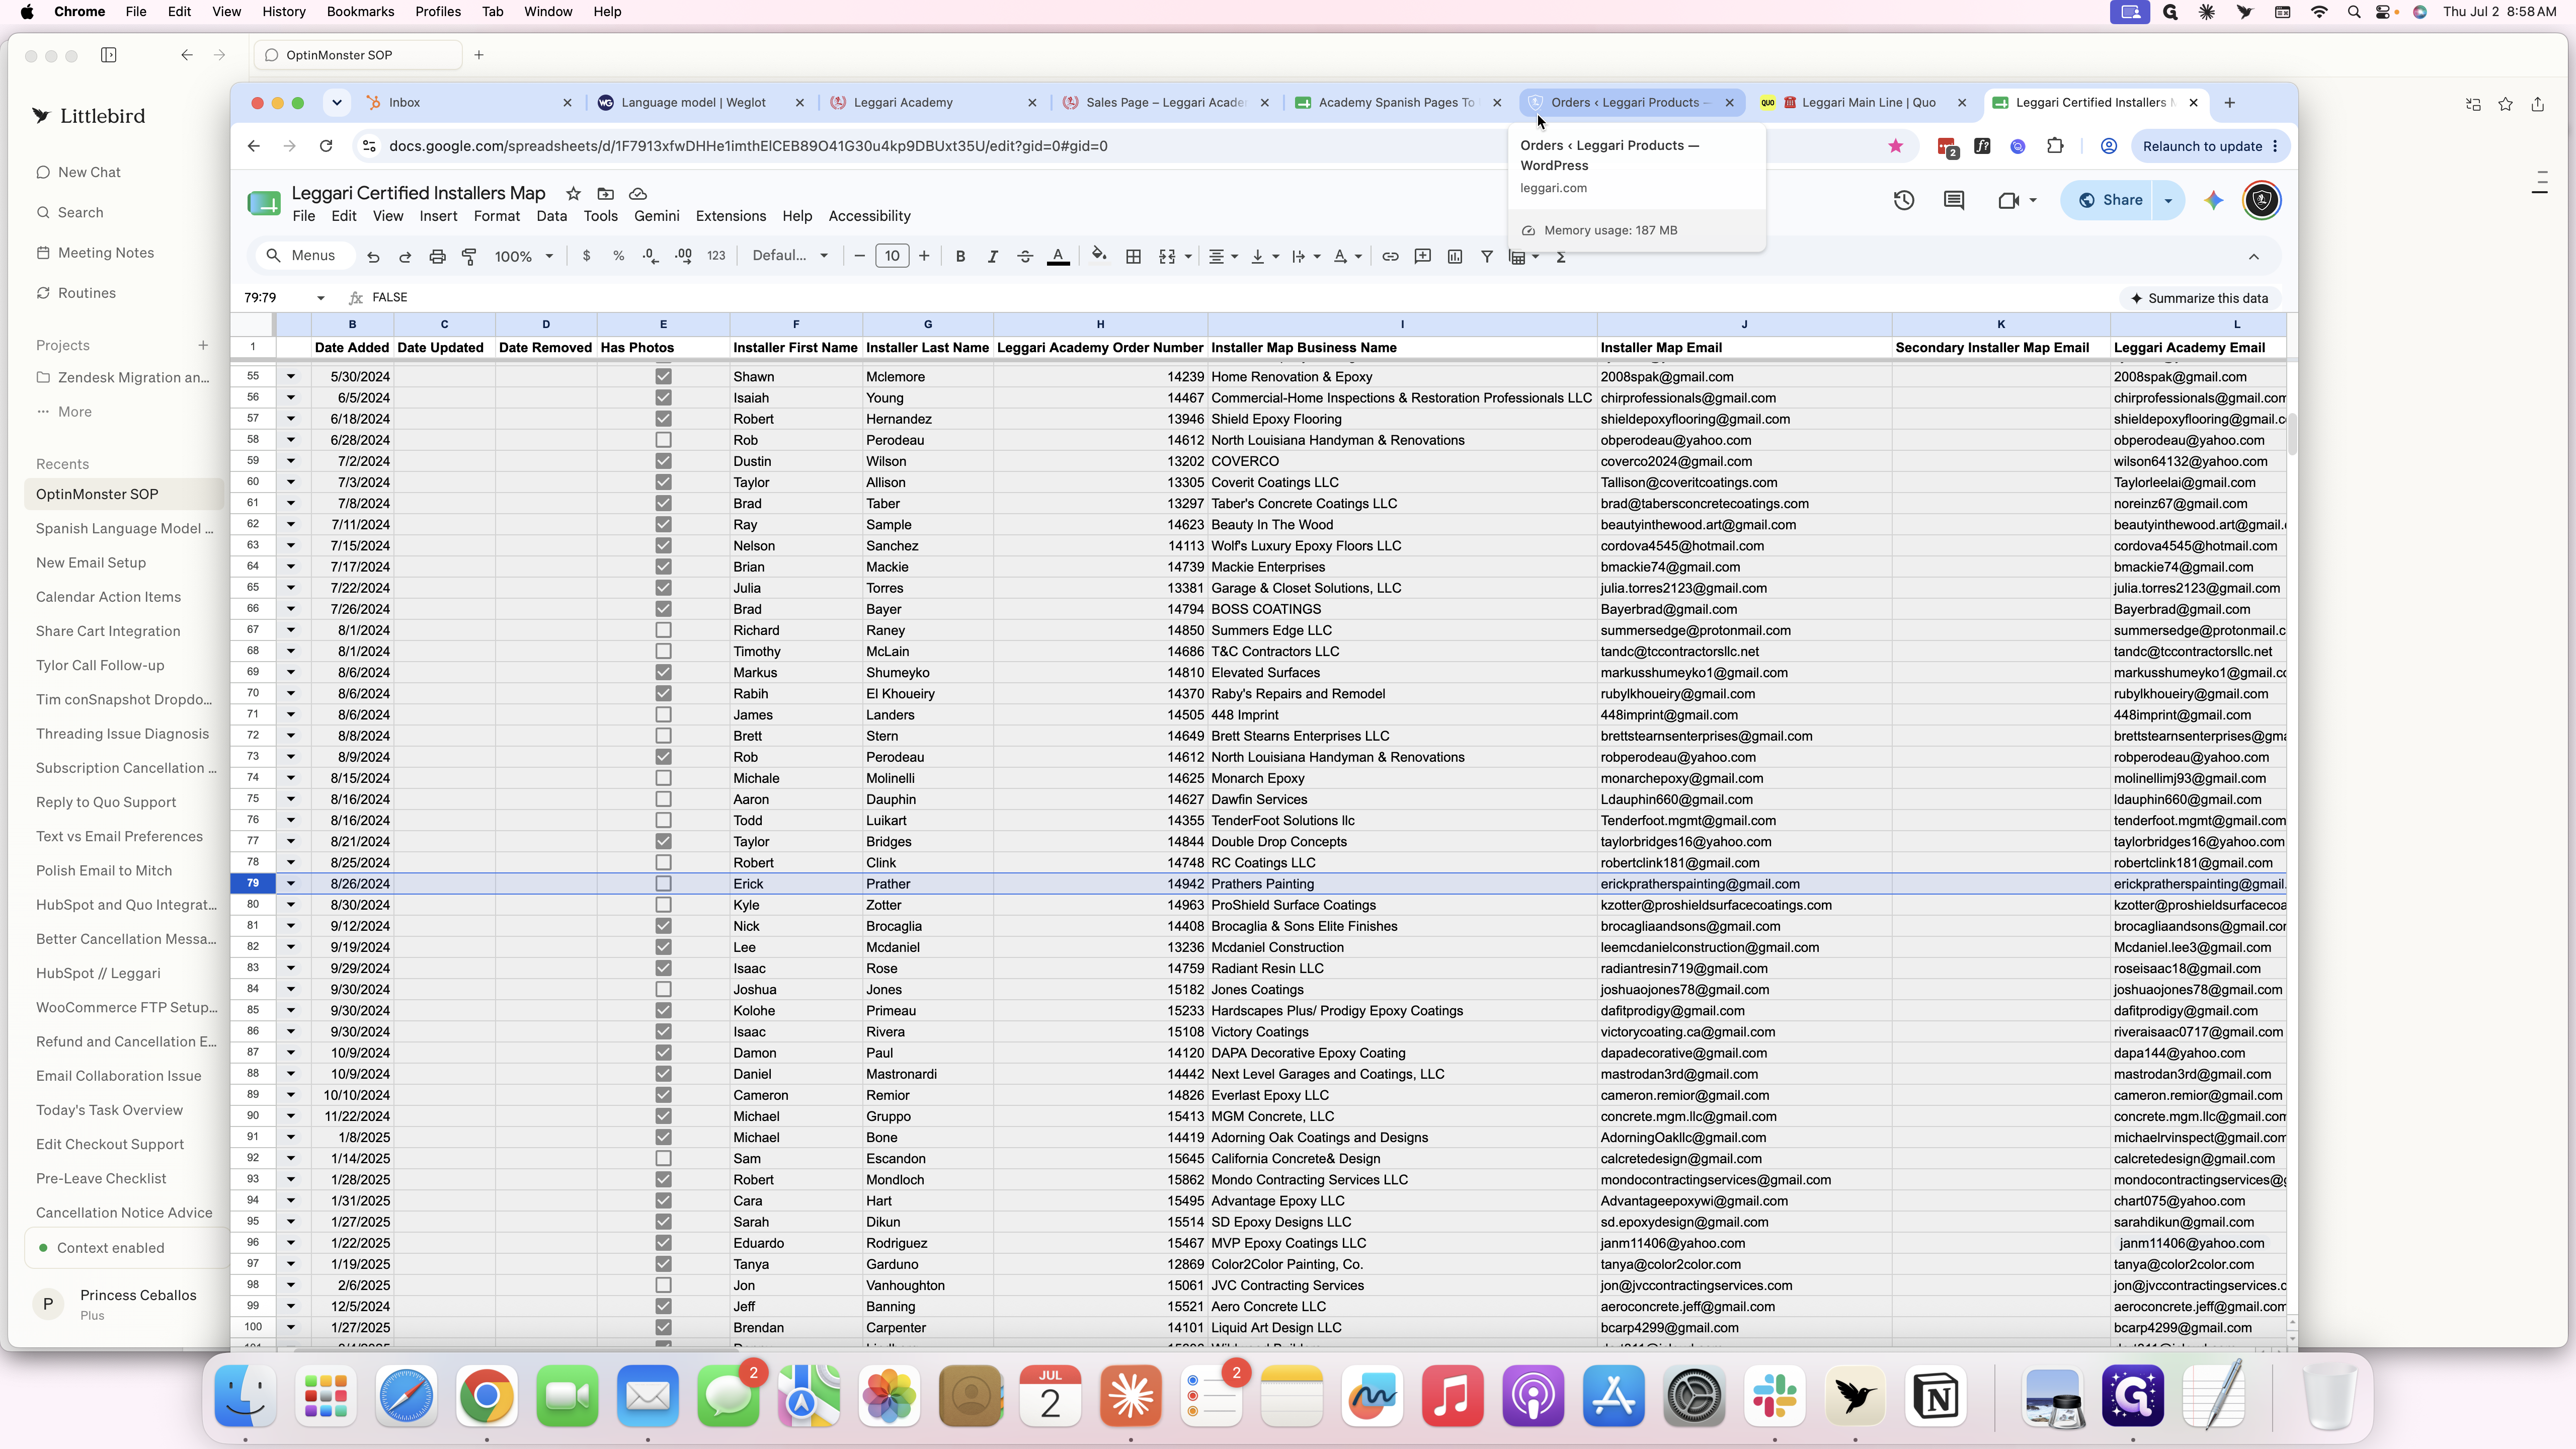Toggle Has Photos checkbox for Richard Raney
This screenshot has width=2576, height=1449.
tap(663, 630)
